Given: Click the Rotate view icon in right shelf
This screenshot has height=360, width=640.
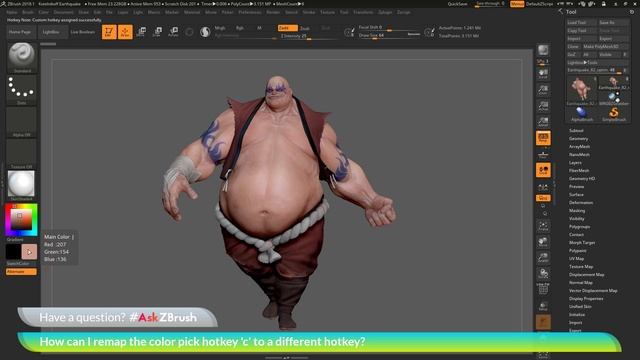Looking at the screenshot, I should click(x=543, y=273).
